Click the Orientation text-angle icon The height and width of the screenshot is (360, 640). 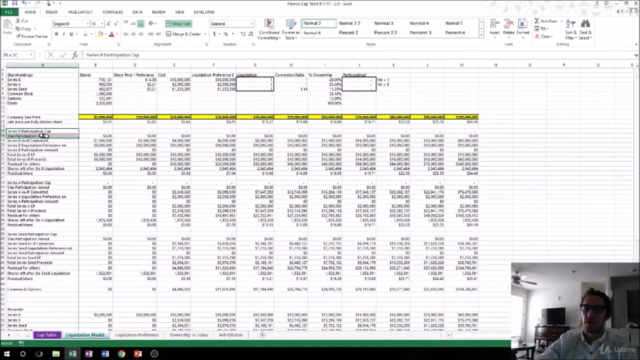click(x=151, y=24)
